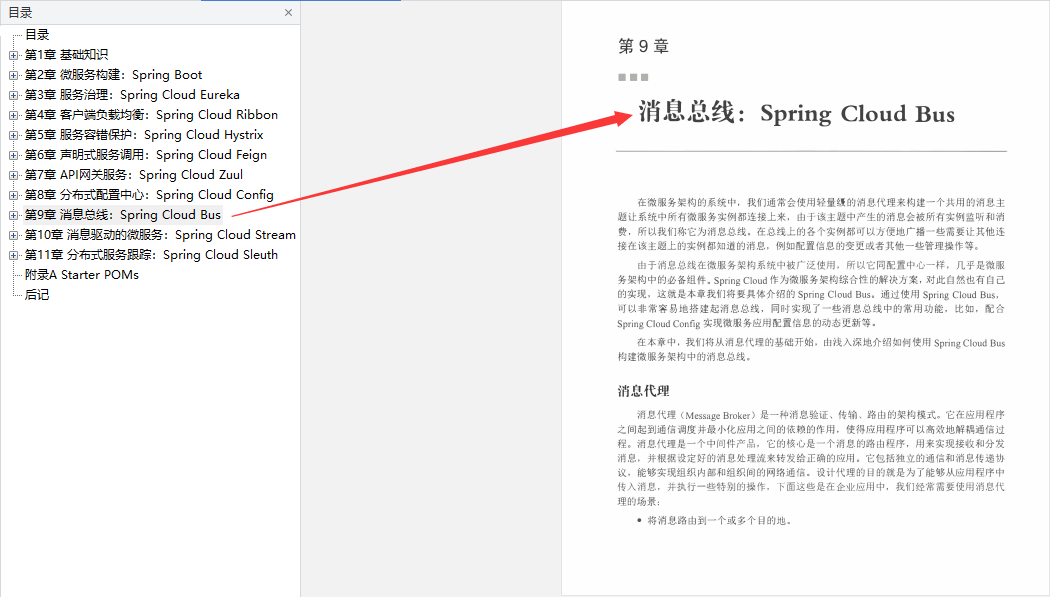
Task: Expand 第5章 Spring Cloud Hystrix node
Action: pos(13,135)
